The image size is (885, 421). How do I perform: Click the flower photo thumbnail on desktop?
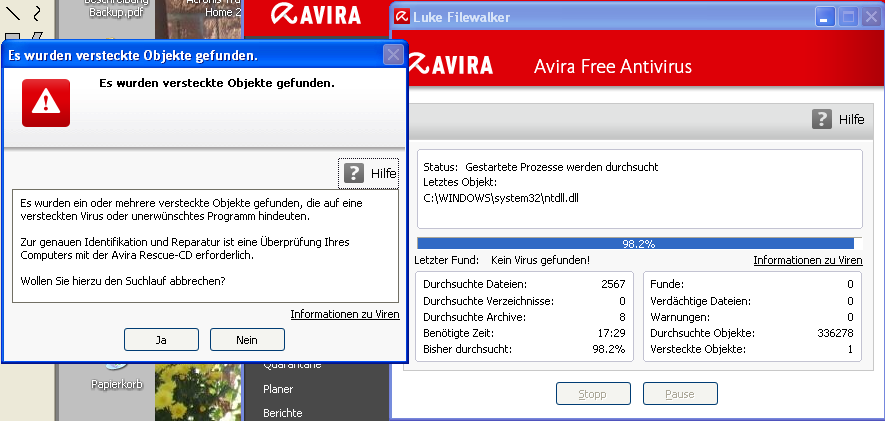pos(198,393)
